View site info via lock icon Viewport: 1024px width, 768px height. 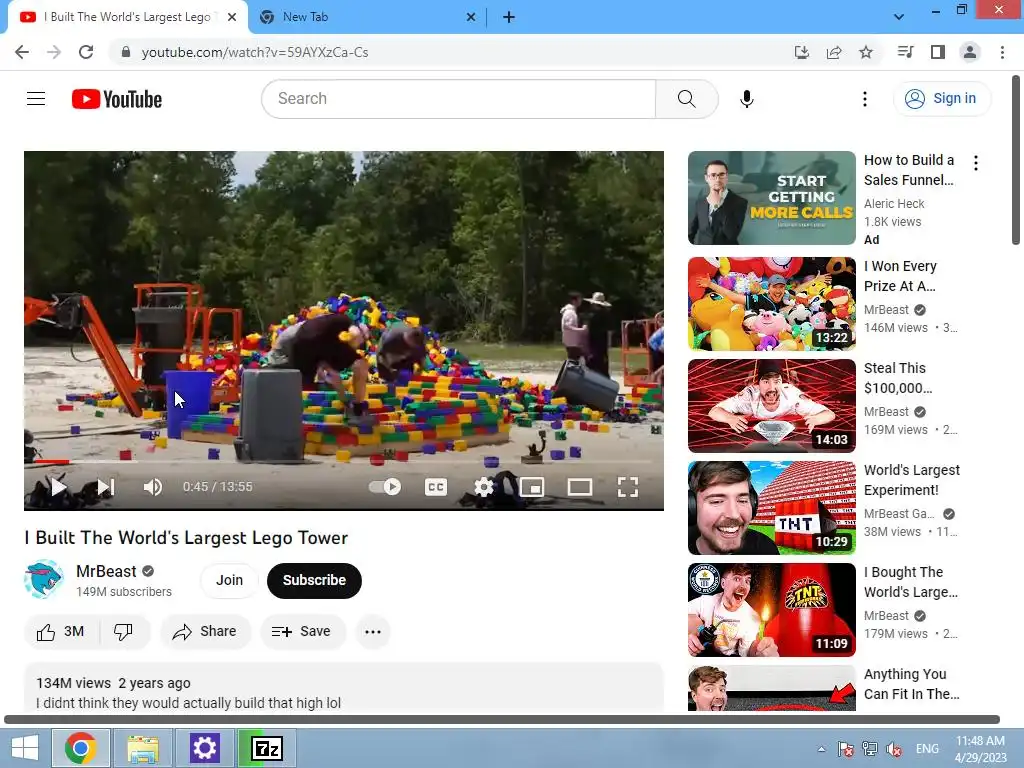pos(126,52)
